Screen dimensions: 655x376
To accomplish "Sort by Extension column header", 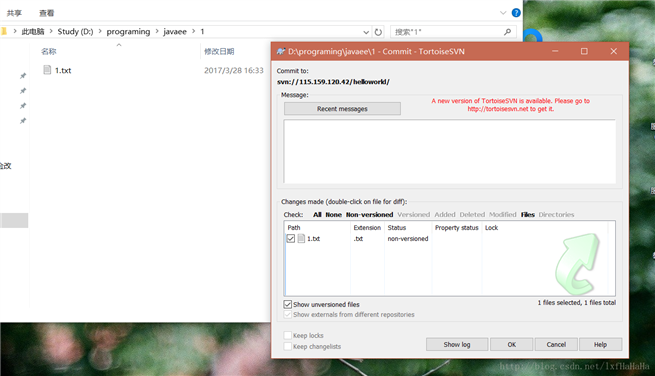I will [x=367, y=227].
